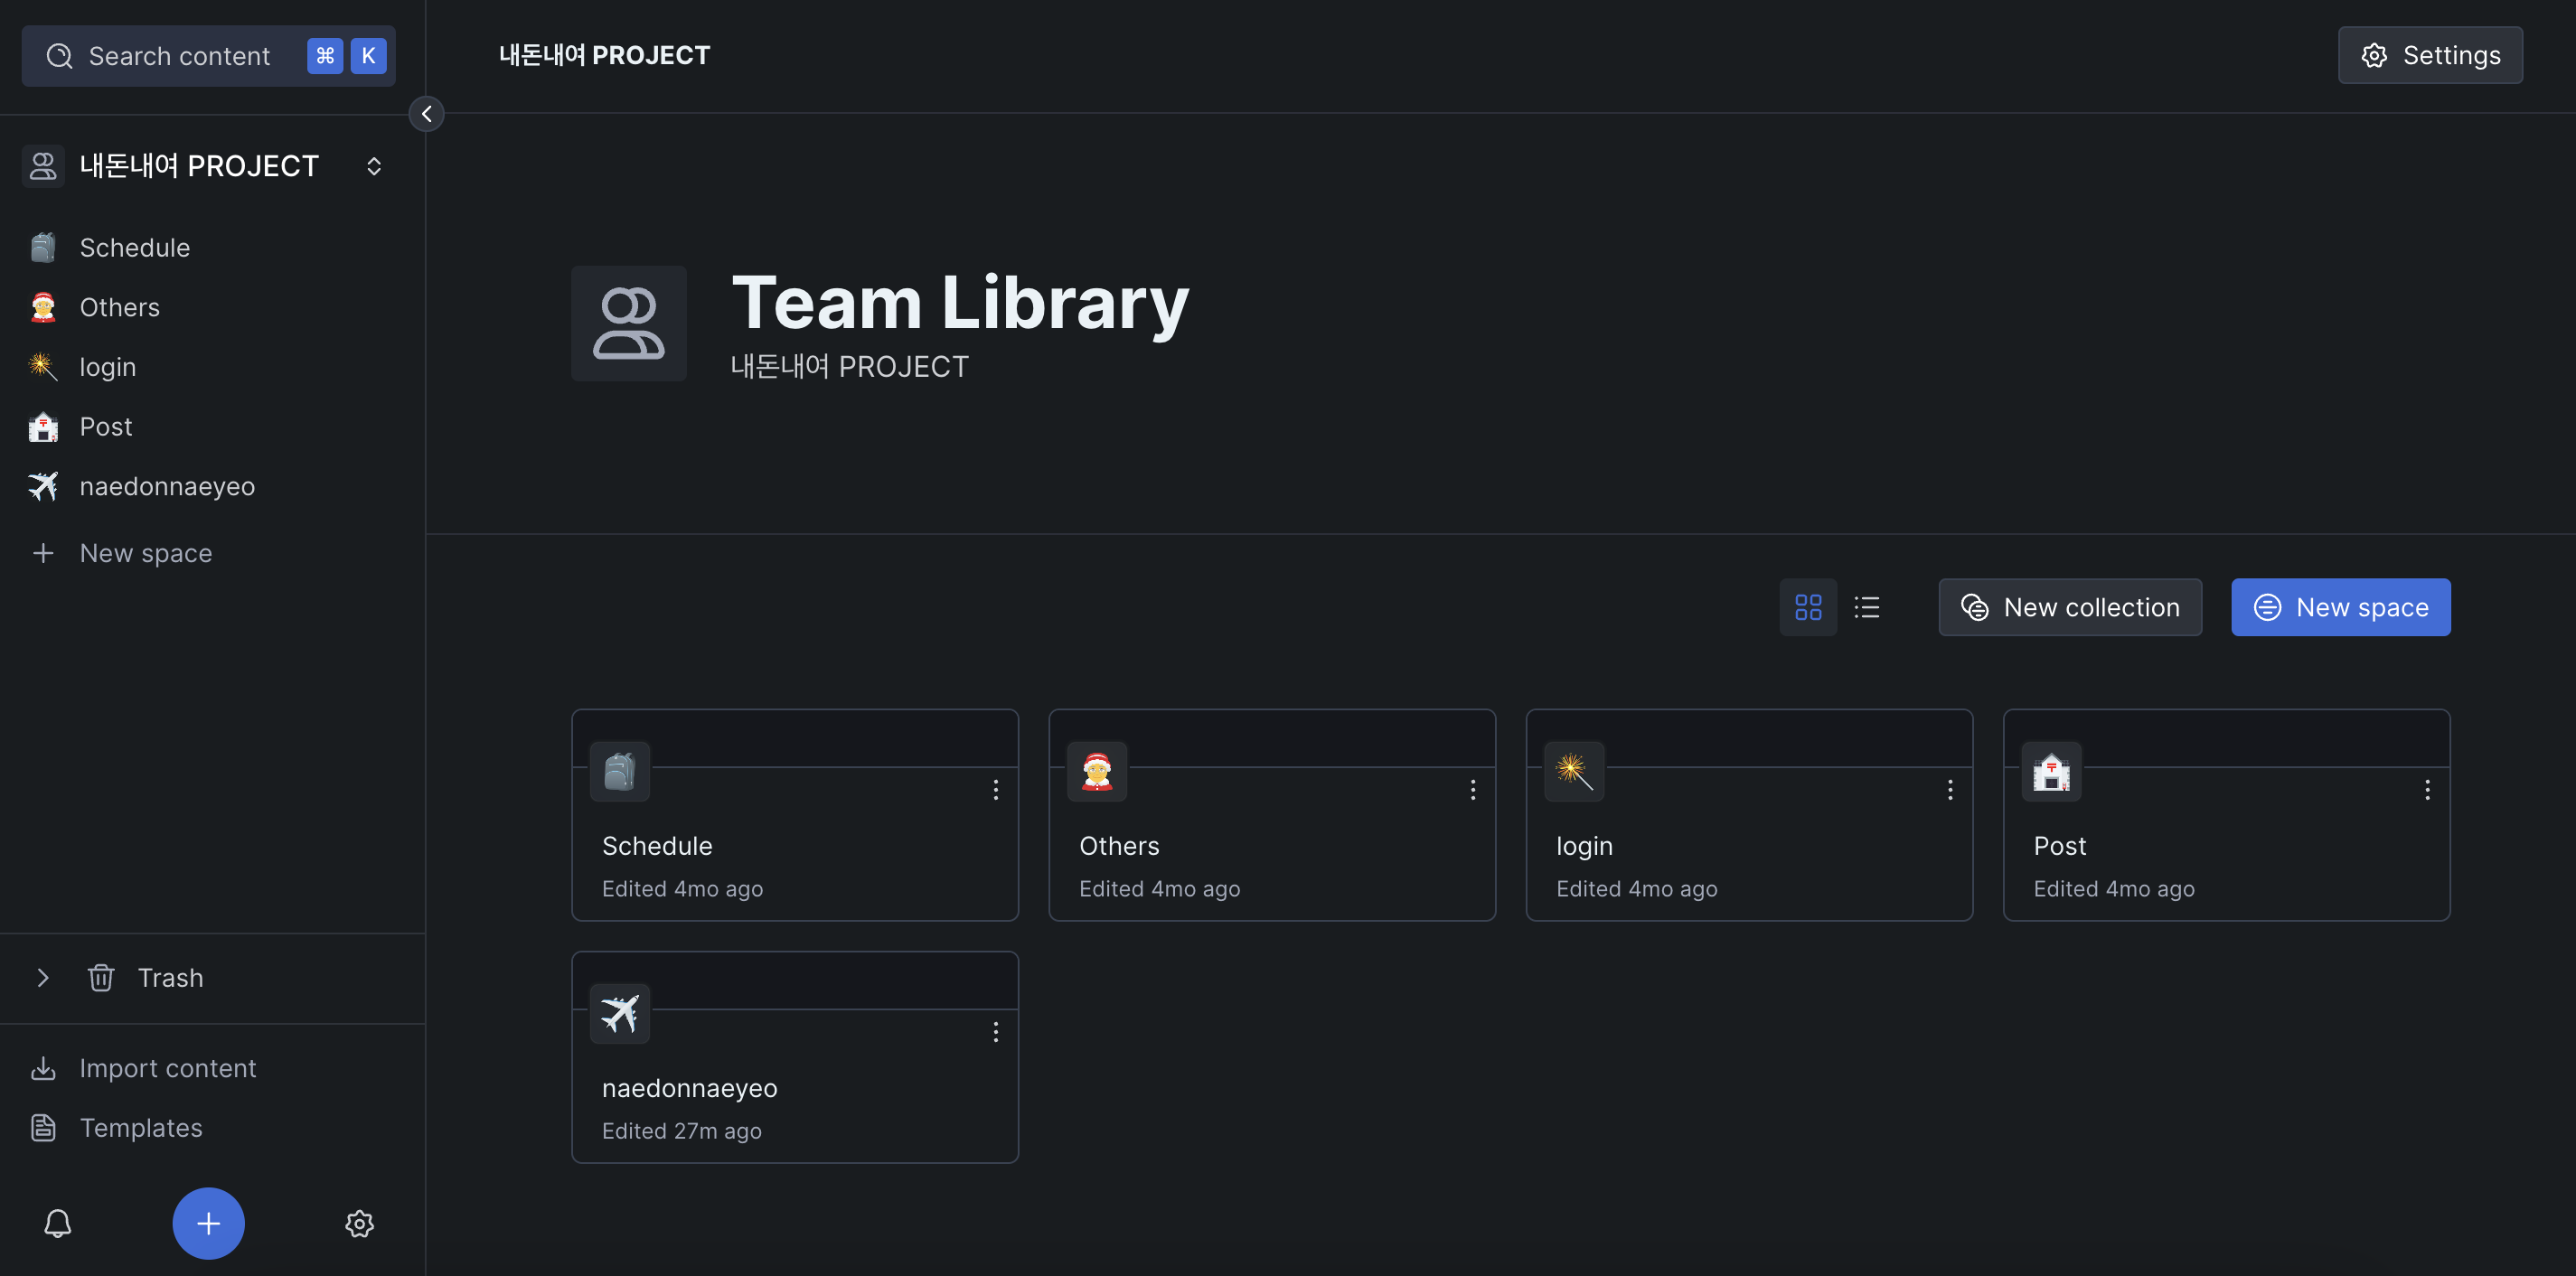The height and width of the screenshot is (1276, 2576).
Task: Switch to list view
Action: point(1866,607)
